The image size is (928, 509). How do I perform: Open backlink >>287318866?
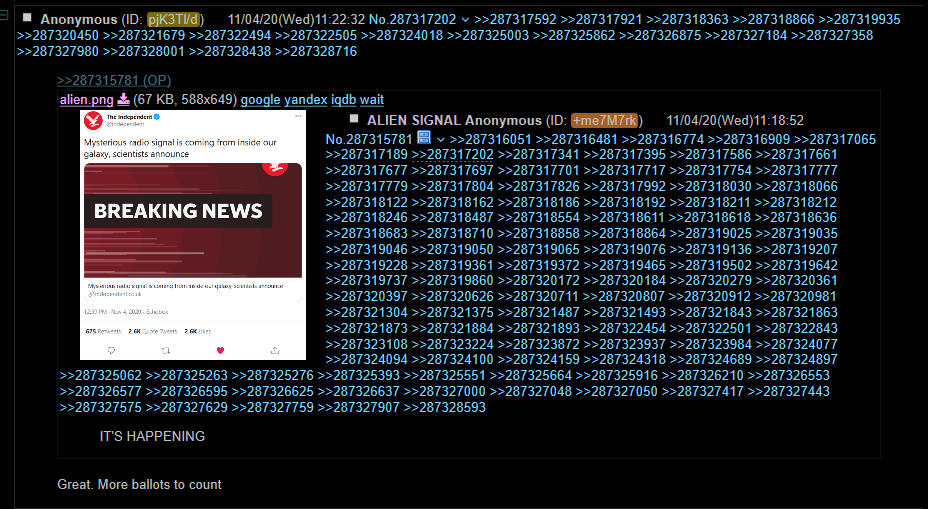point(773,20)
